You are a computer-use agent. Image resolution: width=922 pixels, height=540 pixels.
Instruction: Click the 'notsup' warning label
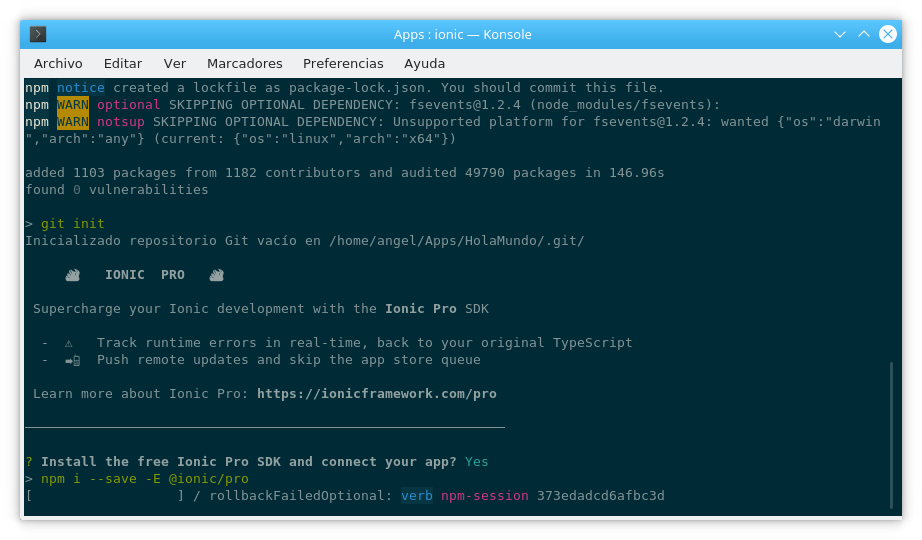pos(121,122)
